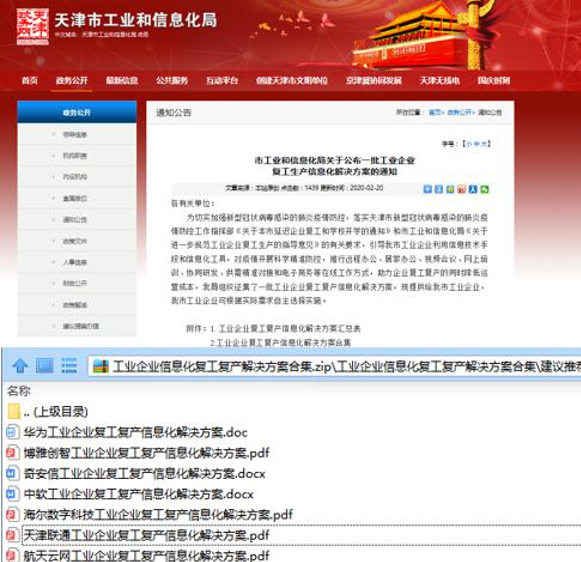
Task: Select large font size 大
Action: click(x=485, y=144)
